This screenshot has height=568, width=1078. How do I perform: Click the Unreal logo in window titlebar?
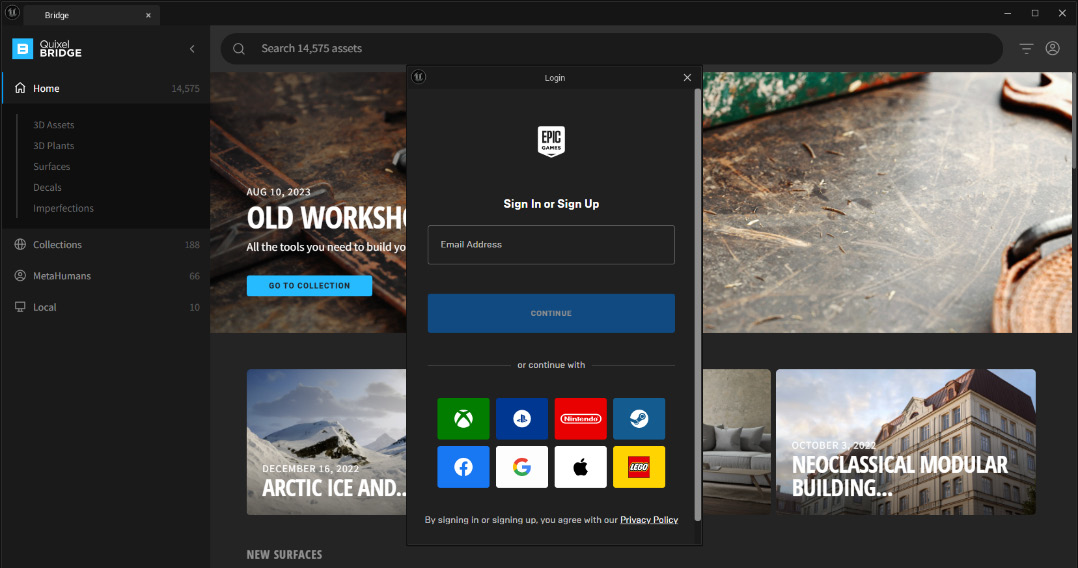(x=12, y=12)
